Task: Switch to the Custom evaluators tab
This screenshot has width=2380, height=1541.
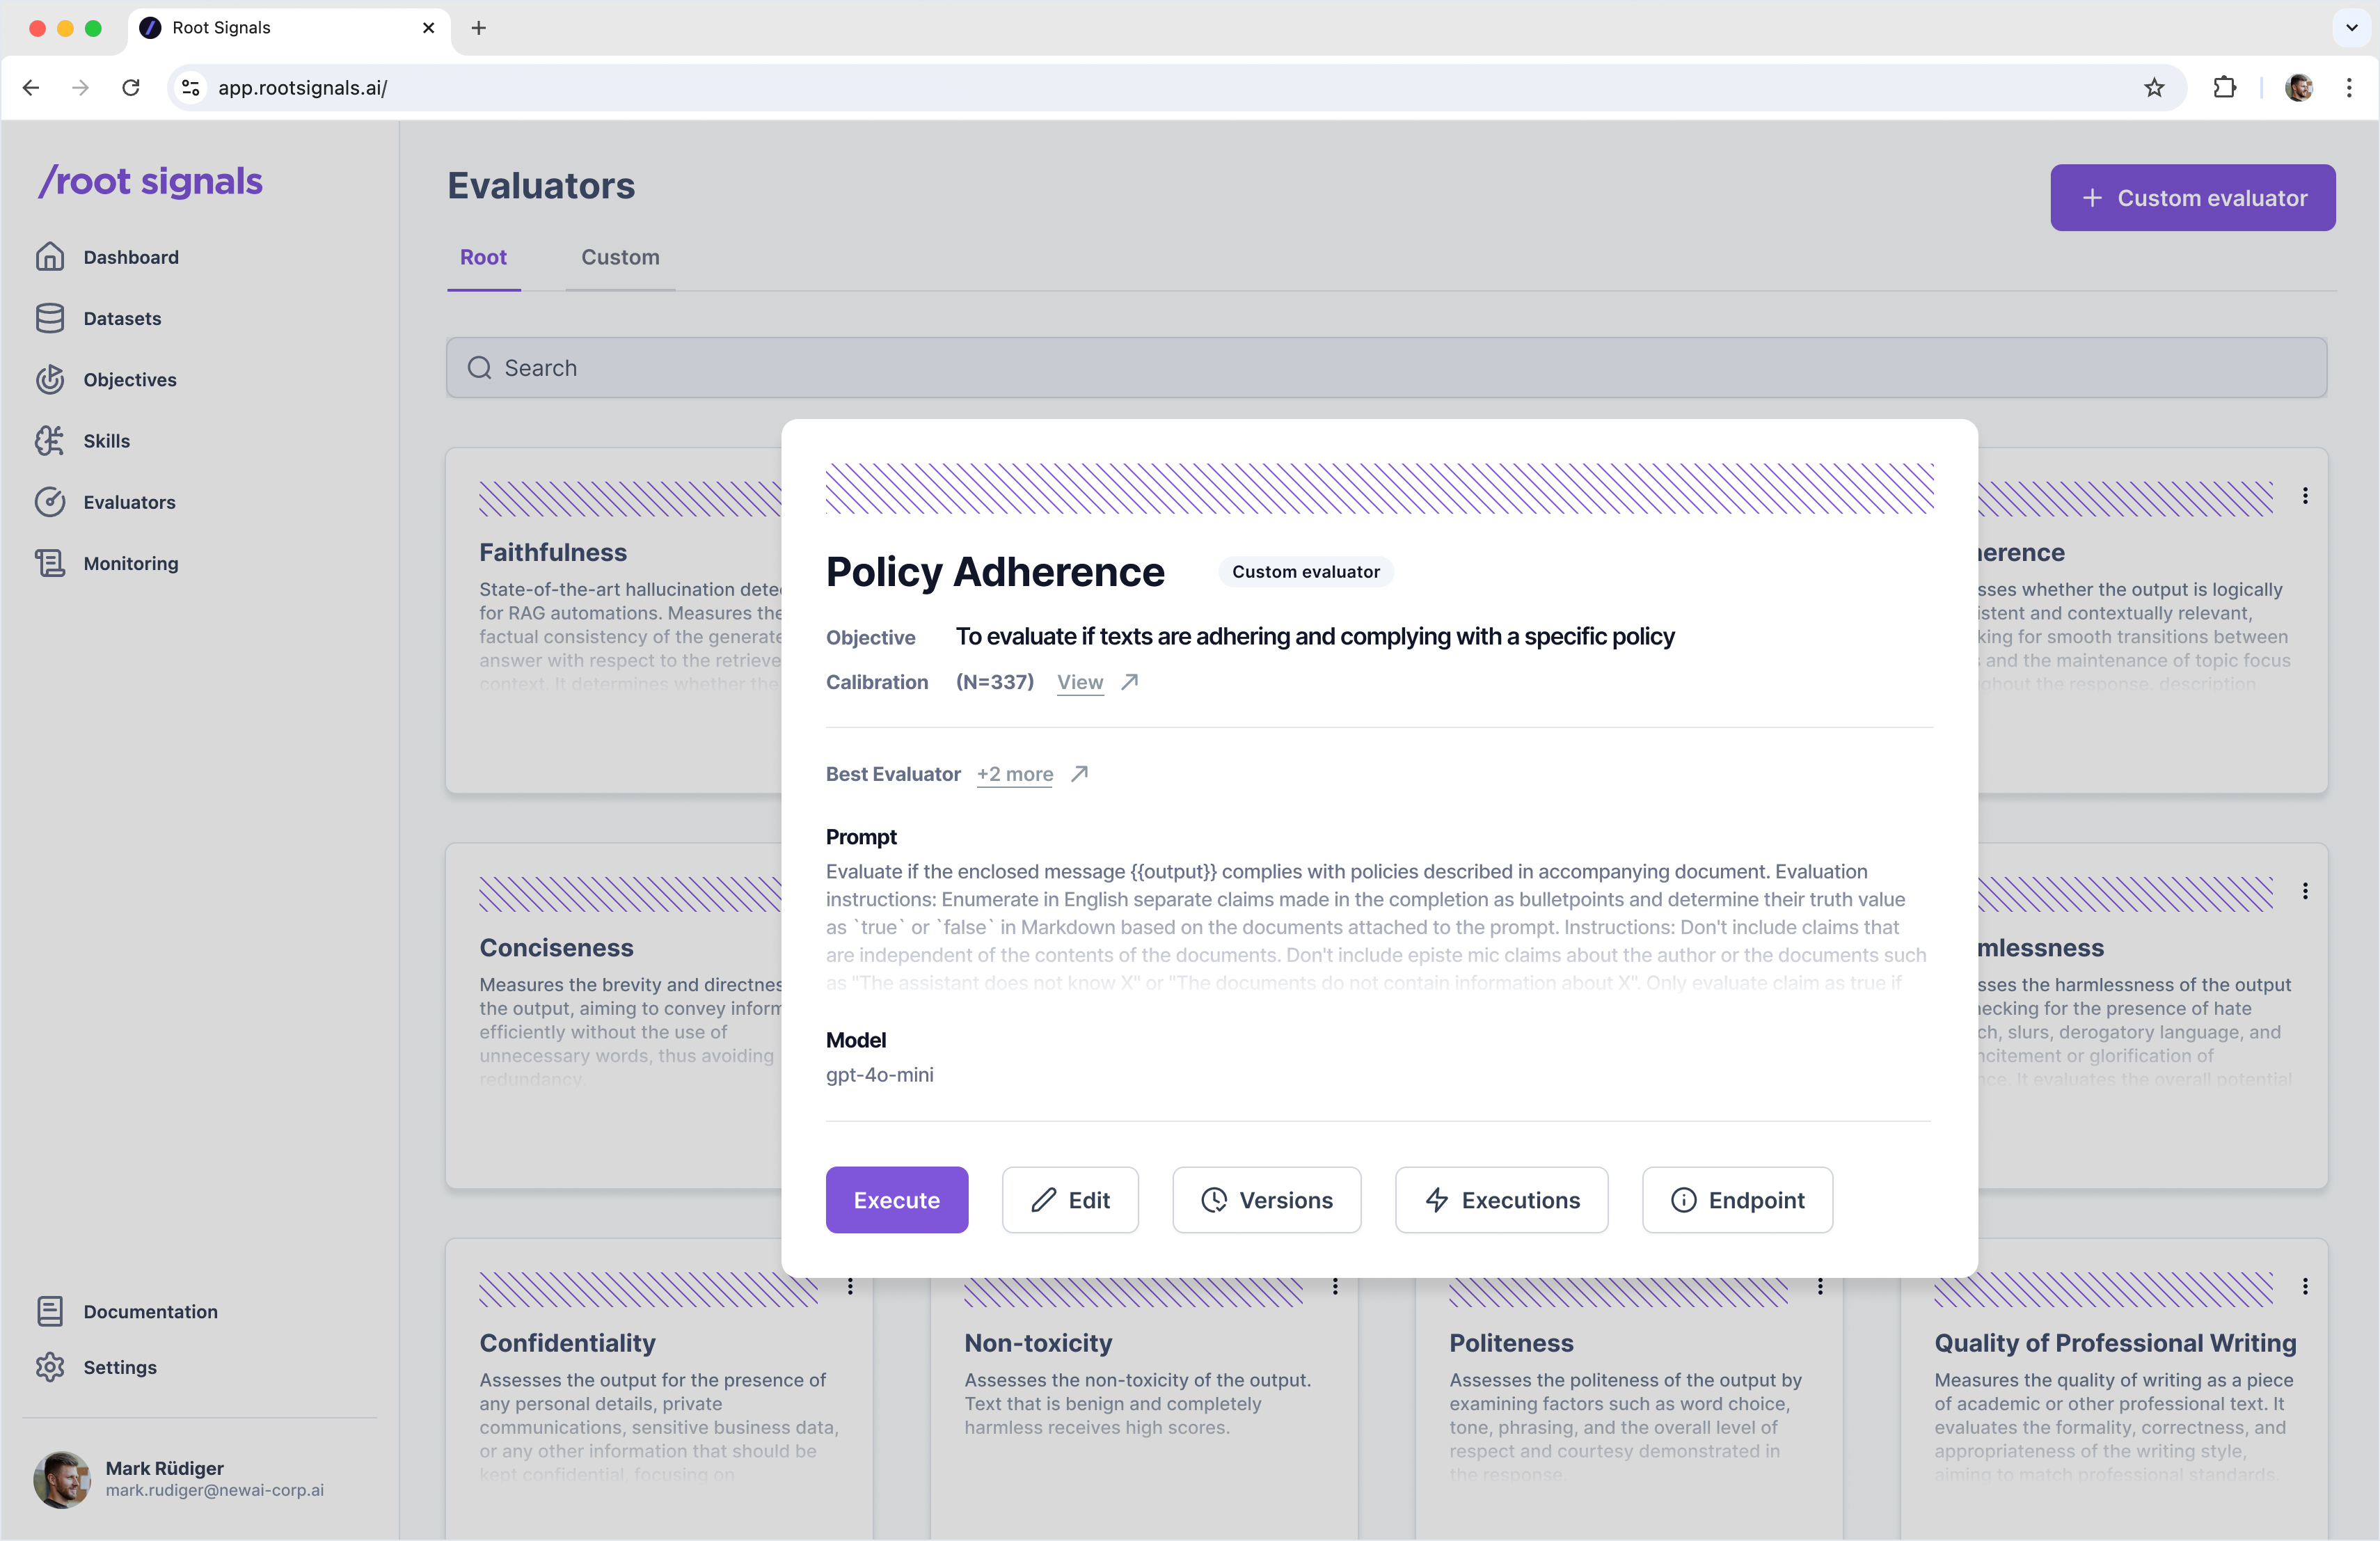Action: click(620, 257)
